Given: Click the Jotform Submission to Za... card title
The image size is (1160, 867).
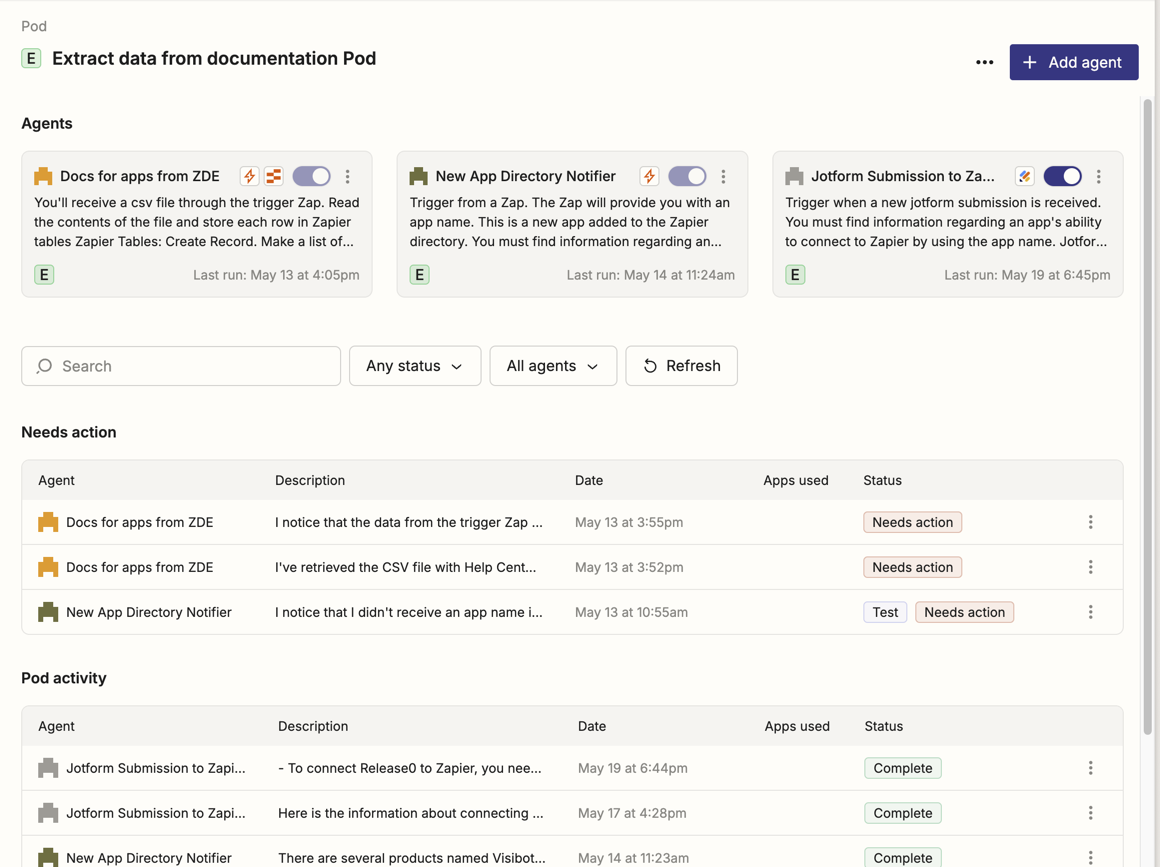Looking at the screenshot, I should pos(903,176).
